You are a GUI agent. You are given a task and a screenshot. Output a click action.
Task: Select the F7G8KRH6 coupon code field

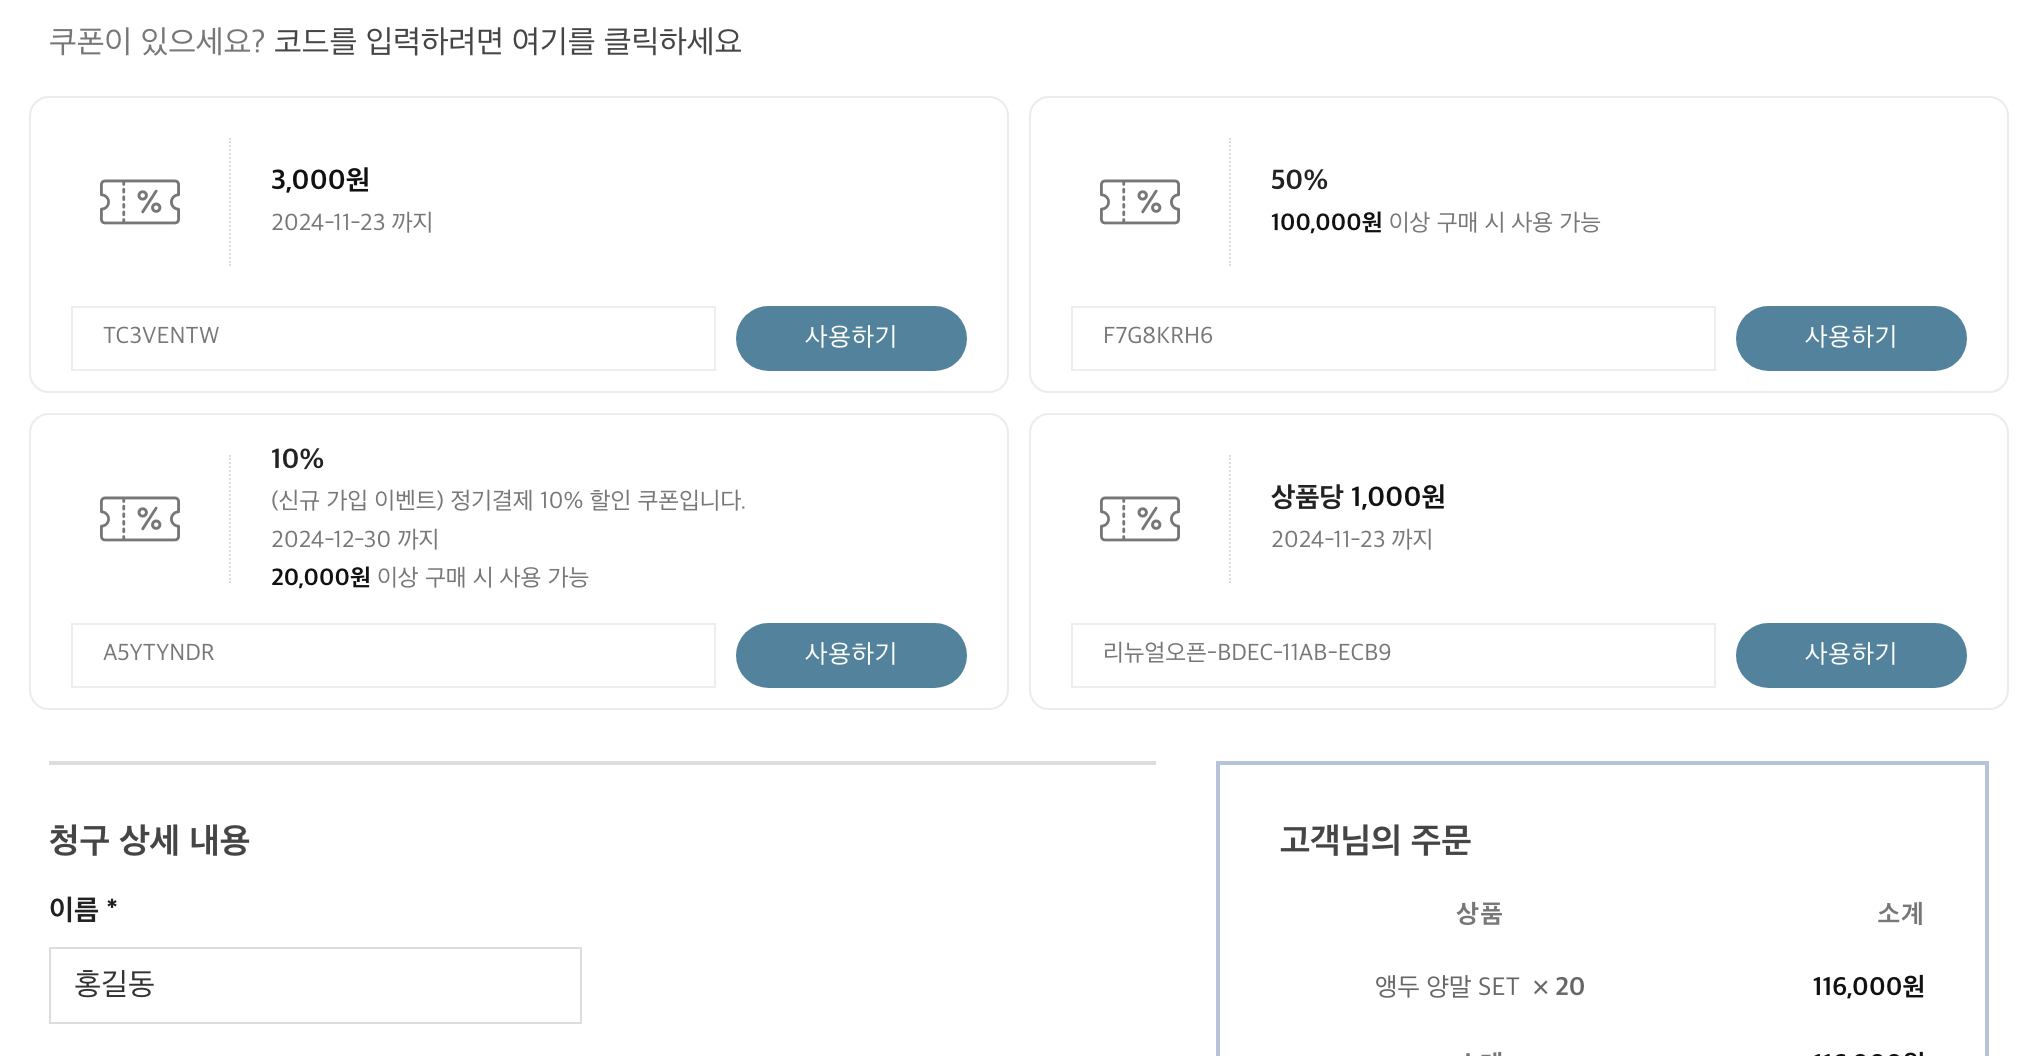(1393, 338)
